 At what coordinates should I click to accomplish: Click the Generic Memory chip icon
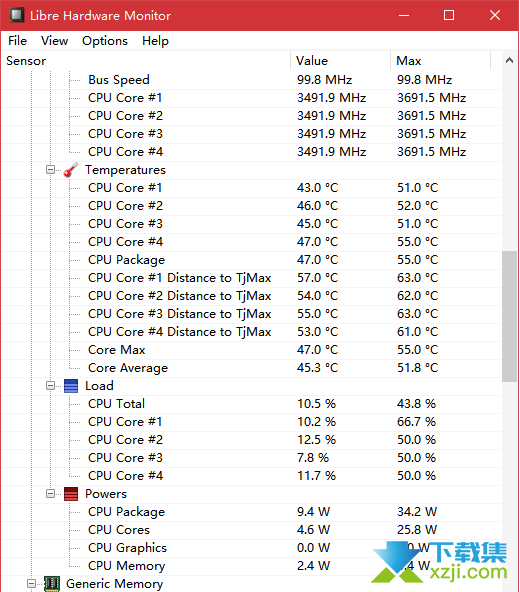point(52,584)
